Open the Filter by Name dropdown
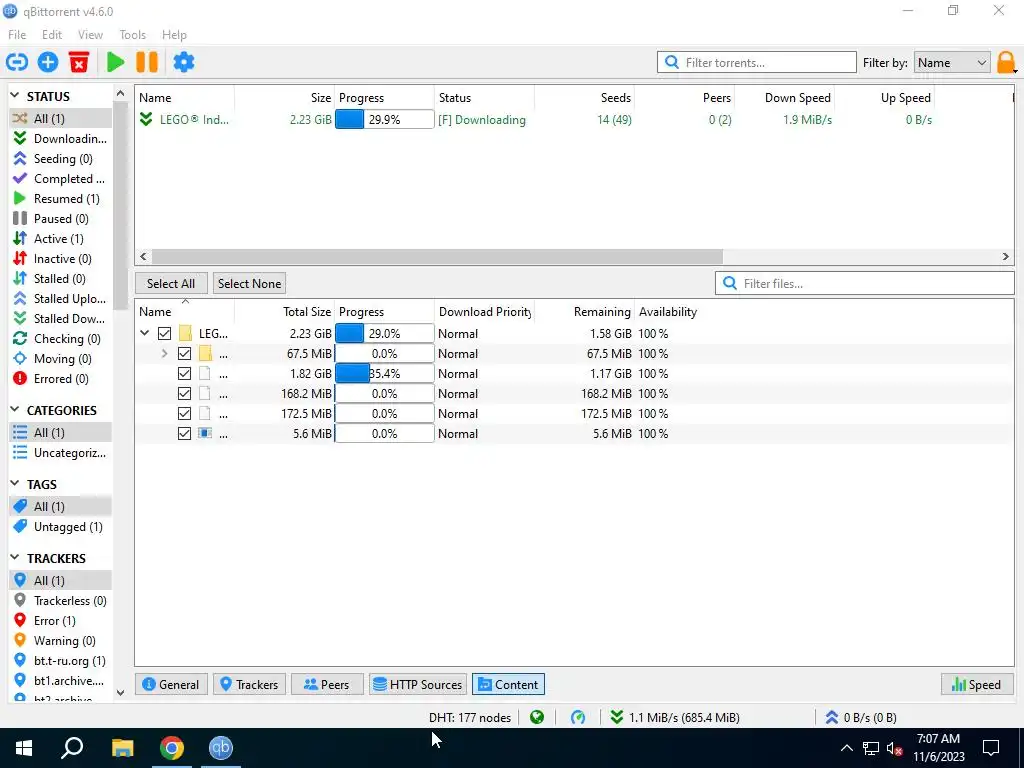 coord(952,63)
